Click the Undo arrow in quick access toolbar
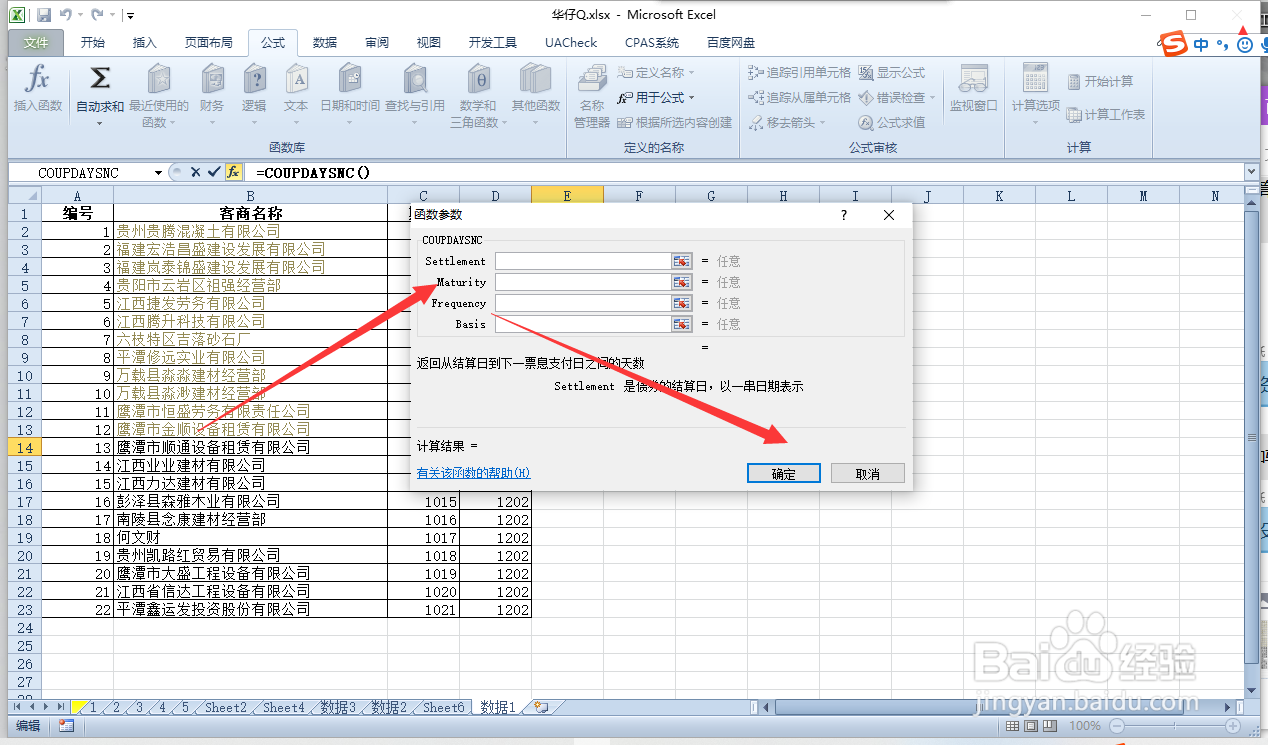Image resolution: width=1268 pixels, height=745 pixels. point(66,15)
